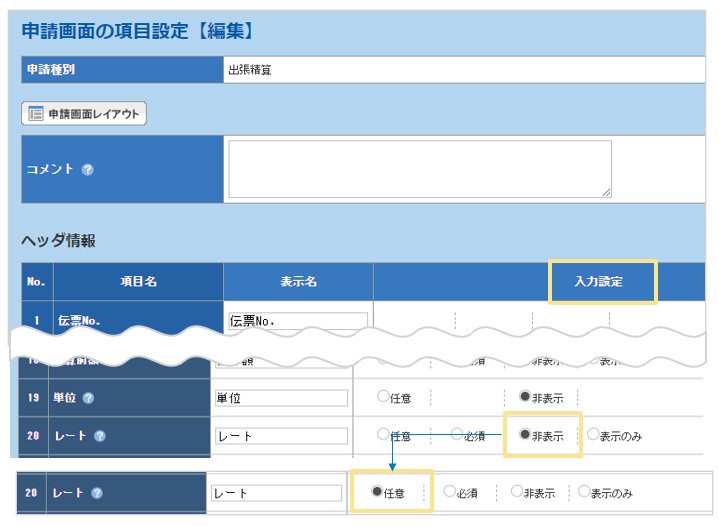Select 必須 radio in upper レート row

coord(457,434)
